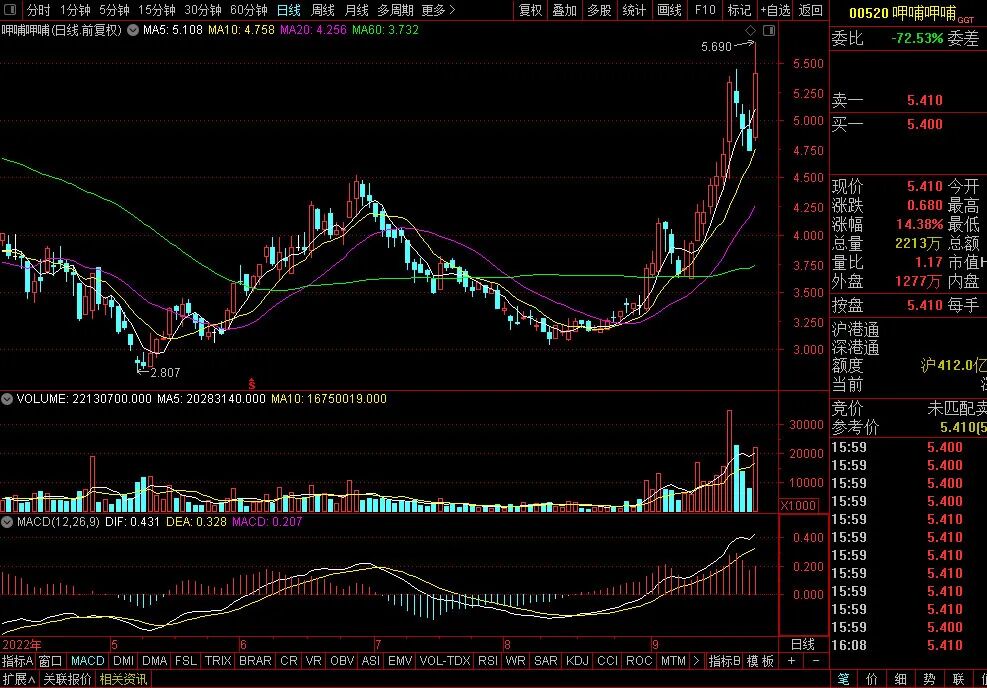Add stock with +自选 button
The height and width of the screenshot is (688, 987).
click(775, 10)
